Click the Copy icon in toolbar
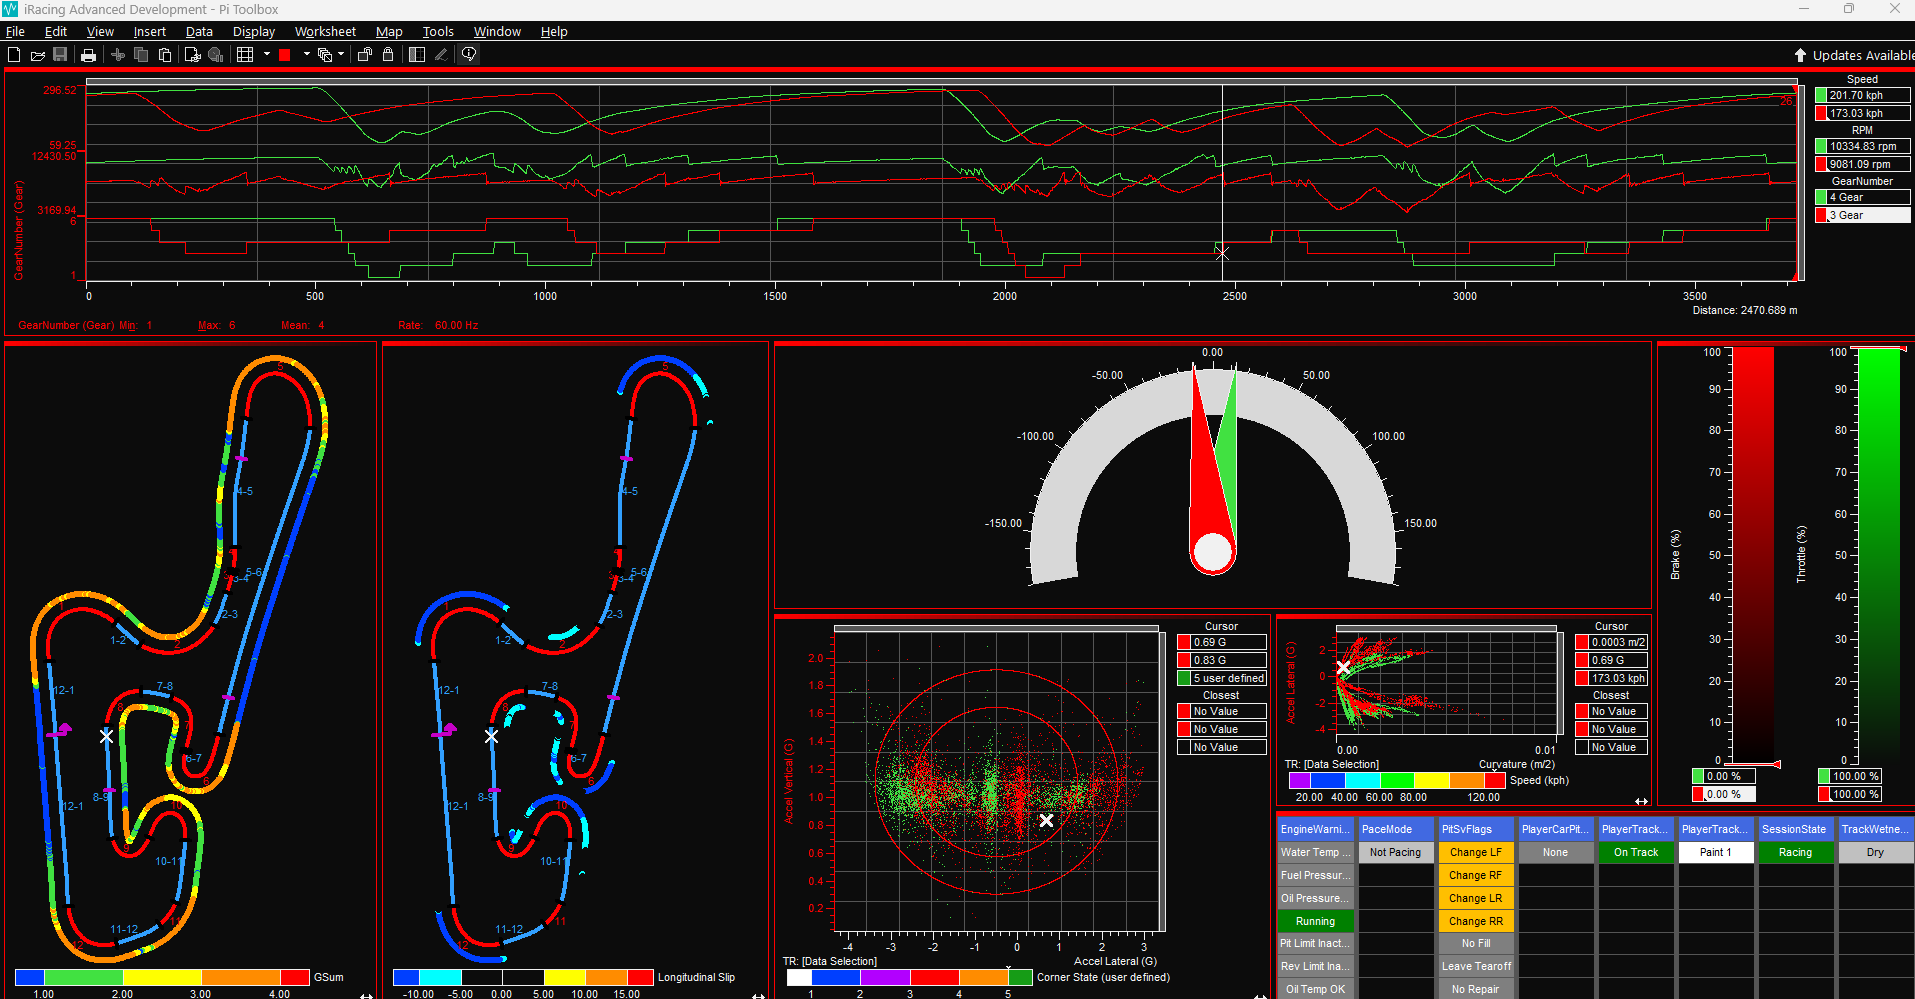The height and width of the screenshot is (999, 1915). (x=141, y=55)
